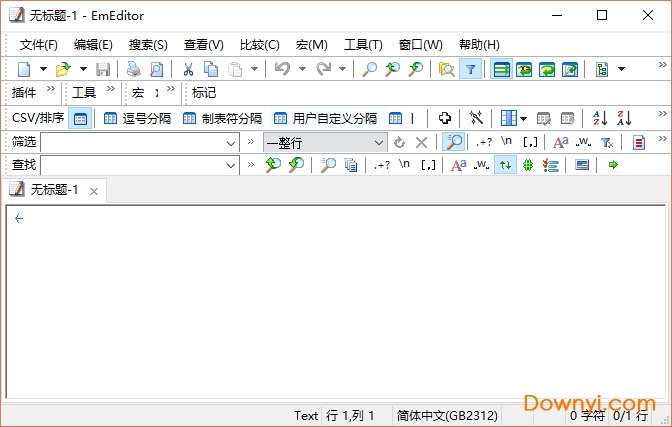Image resolution: width=672 pixels, height=427 pixels.
Task: Sort descending with the Z-A icon
Action: pos(624,118)
